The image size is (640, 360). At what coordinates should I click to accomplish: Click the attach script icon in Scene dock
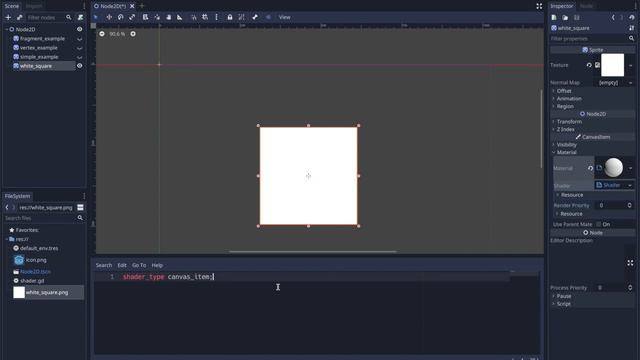click(x=80, y=18)
